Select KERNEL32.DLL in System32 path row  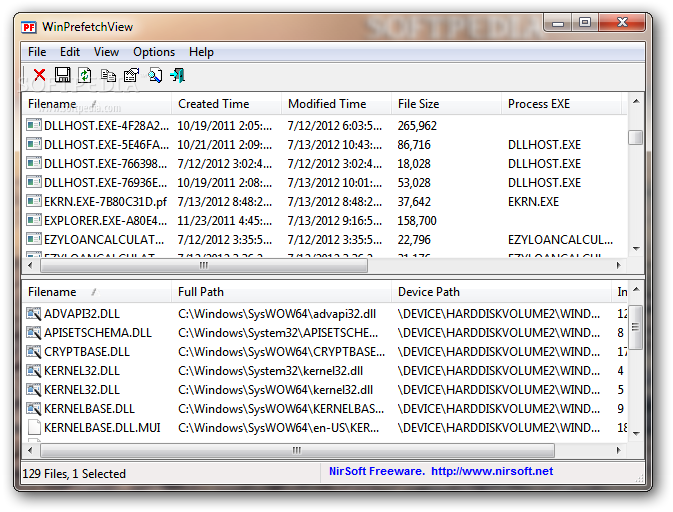click(324, 370)
